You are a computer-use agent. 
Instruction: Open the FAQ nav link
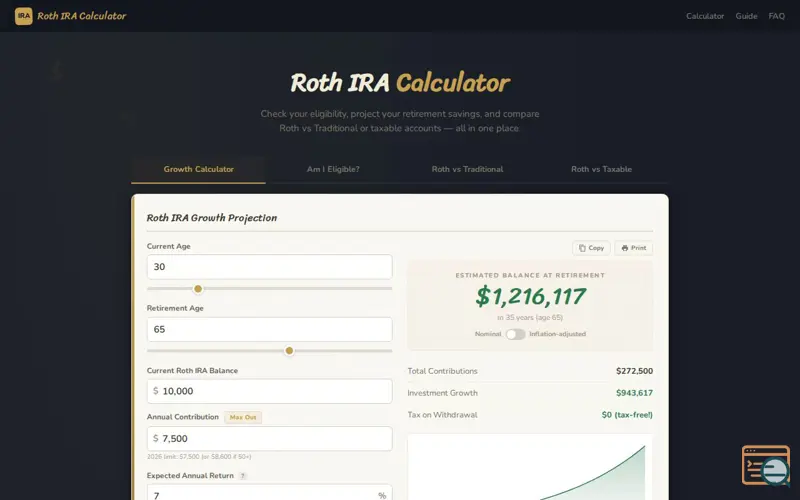coord(777,16)
